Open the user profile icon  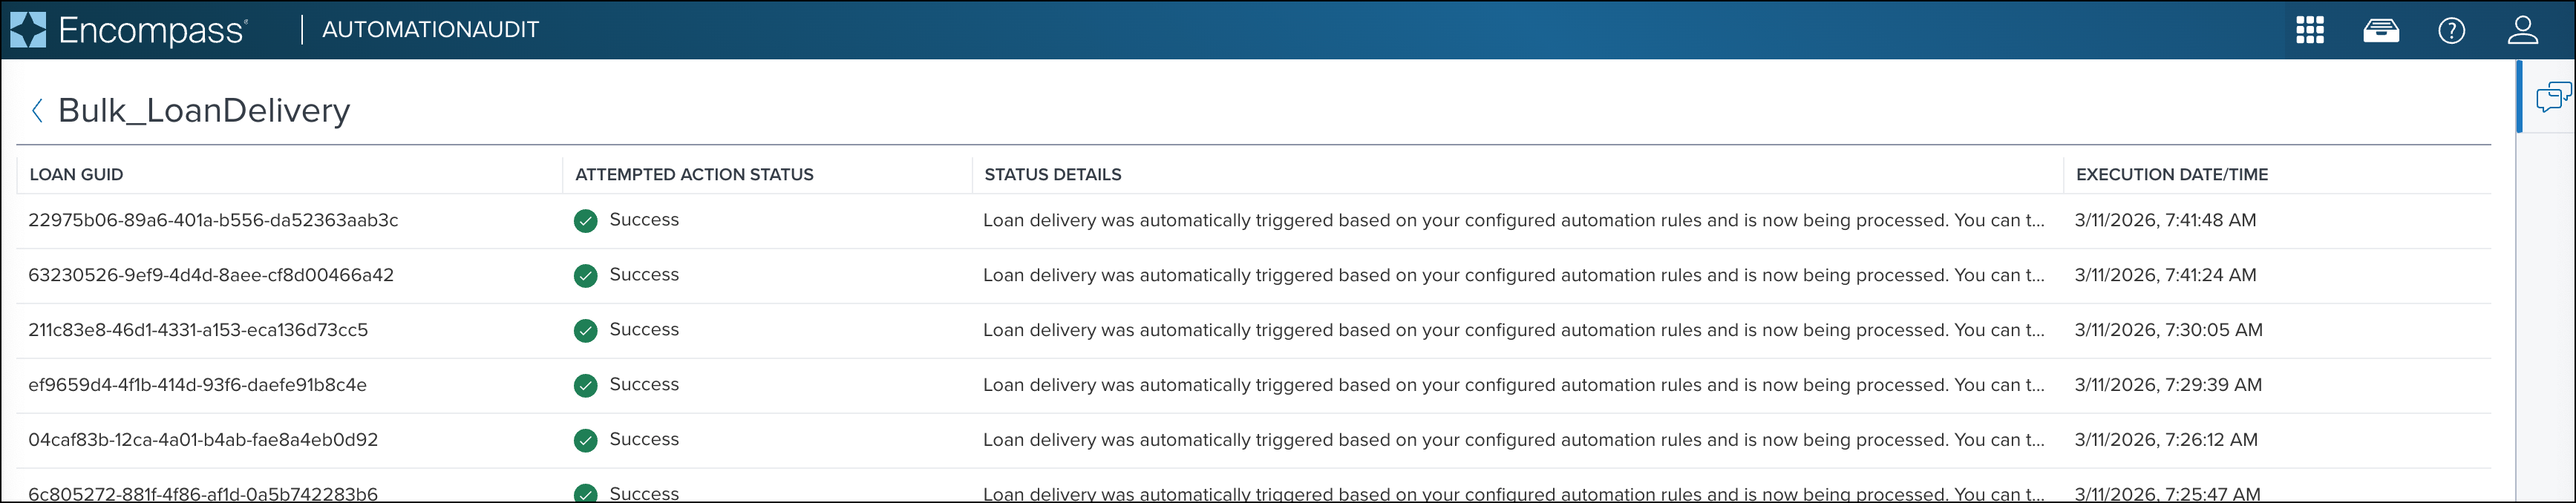tap(2522, 30)
